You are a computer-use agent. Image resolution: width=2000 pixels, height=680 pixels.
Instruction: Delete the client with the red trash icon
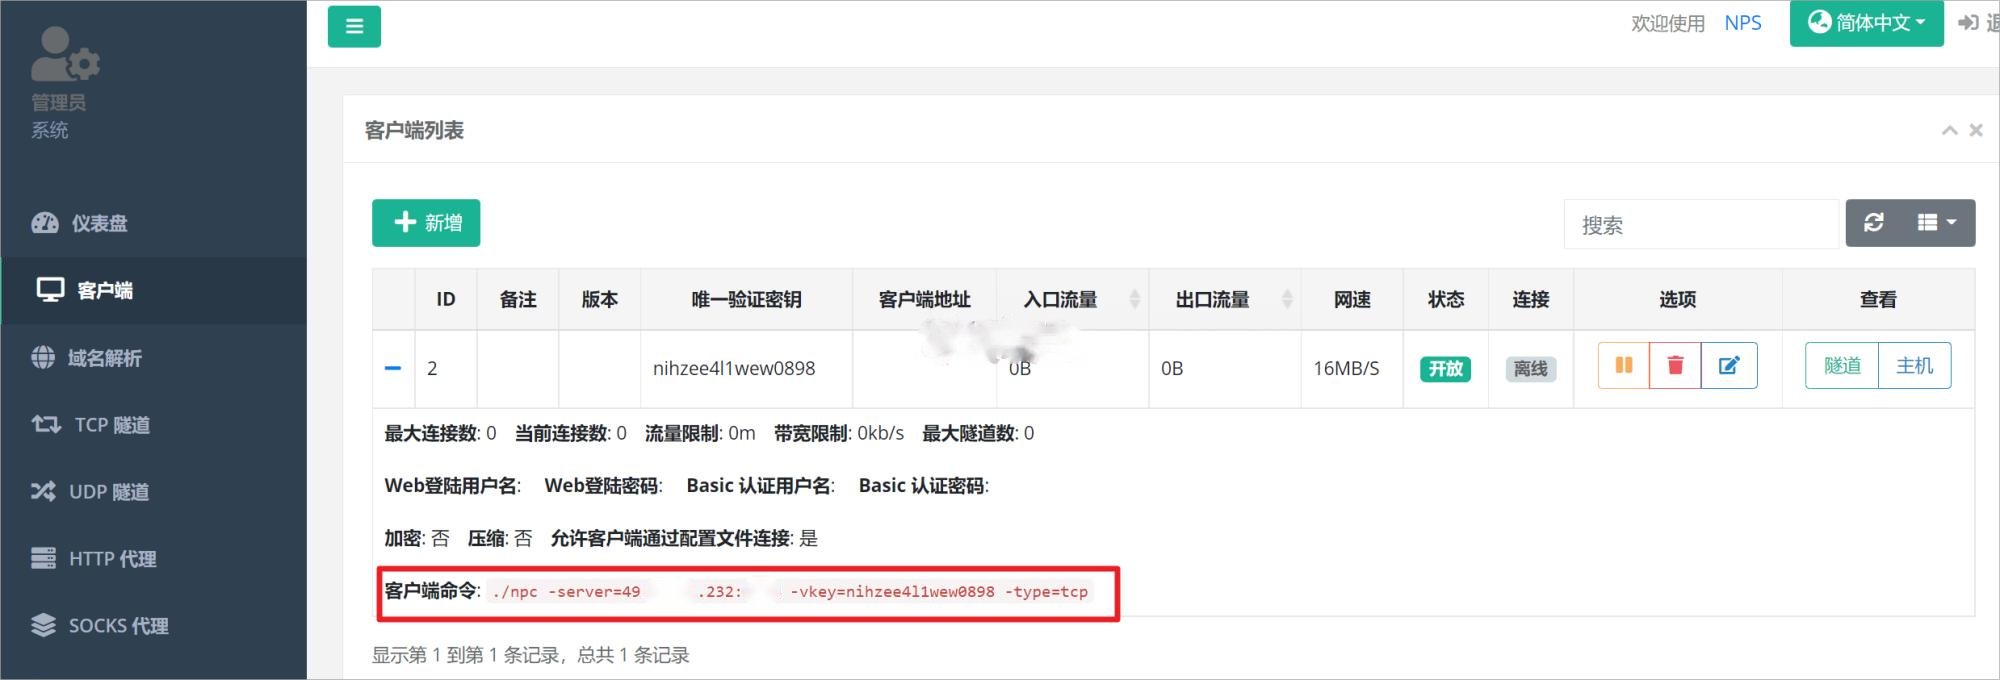(1676, 365)
